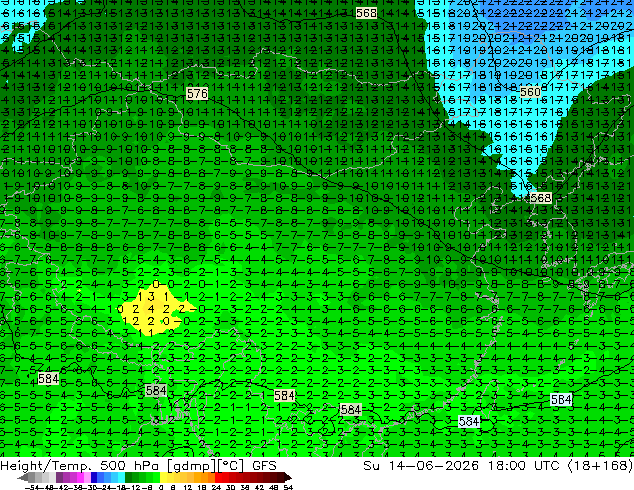Click the bright red swatch in legend
This screenshot has width=634, height=490.
(x=218, y=478)
